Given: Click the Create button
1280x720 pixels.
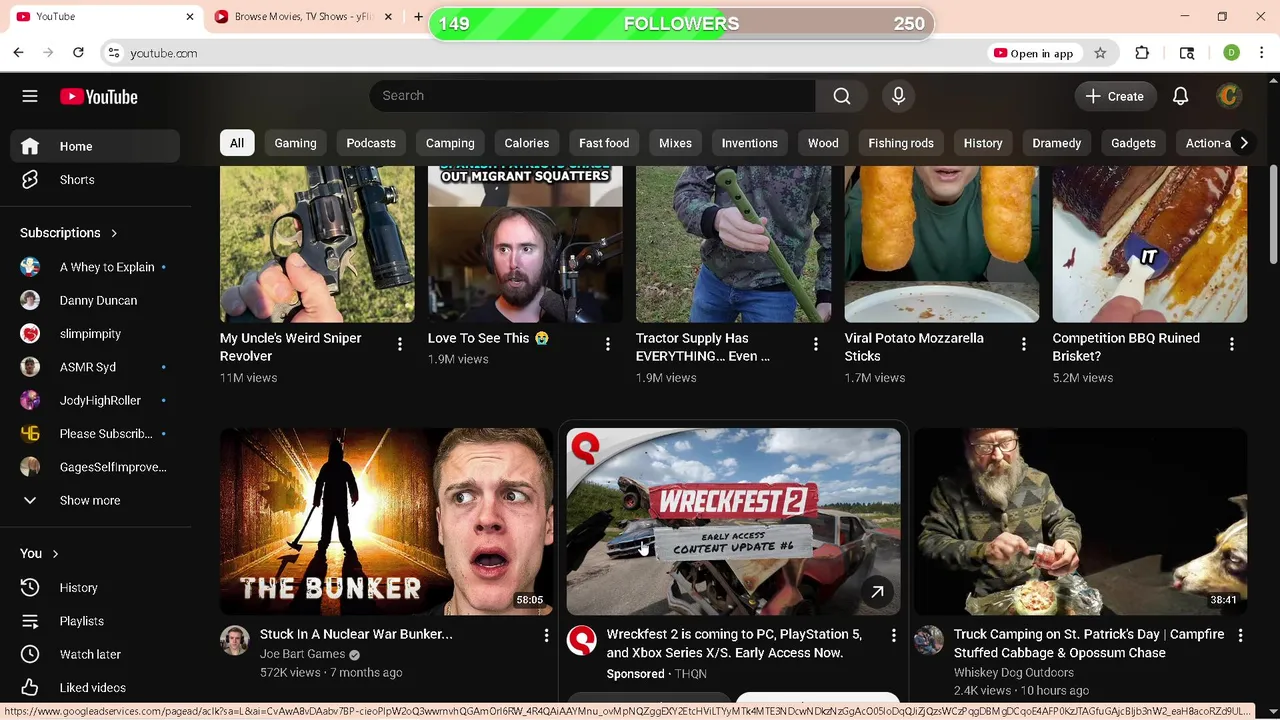Looking at the screenshot, I should pos(1114,96).
